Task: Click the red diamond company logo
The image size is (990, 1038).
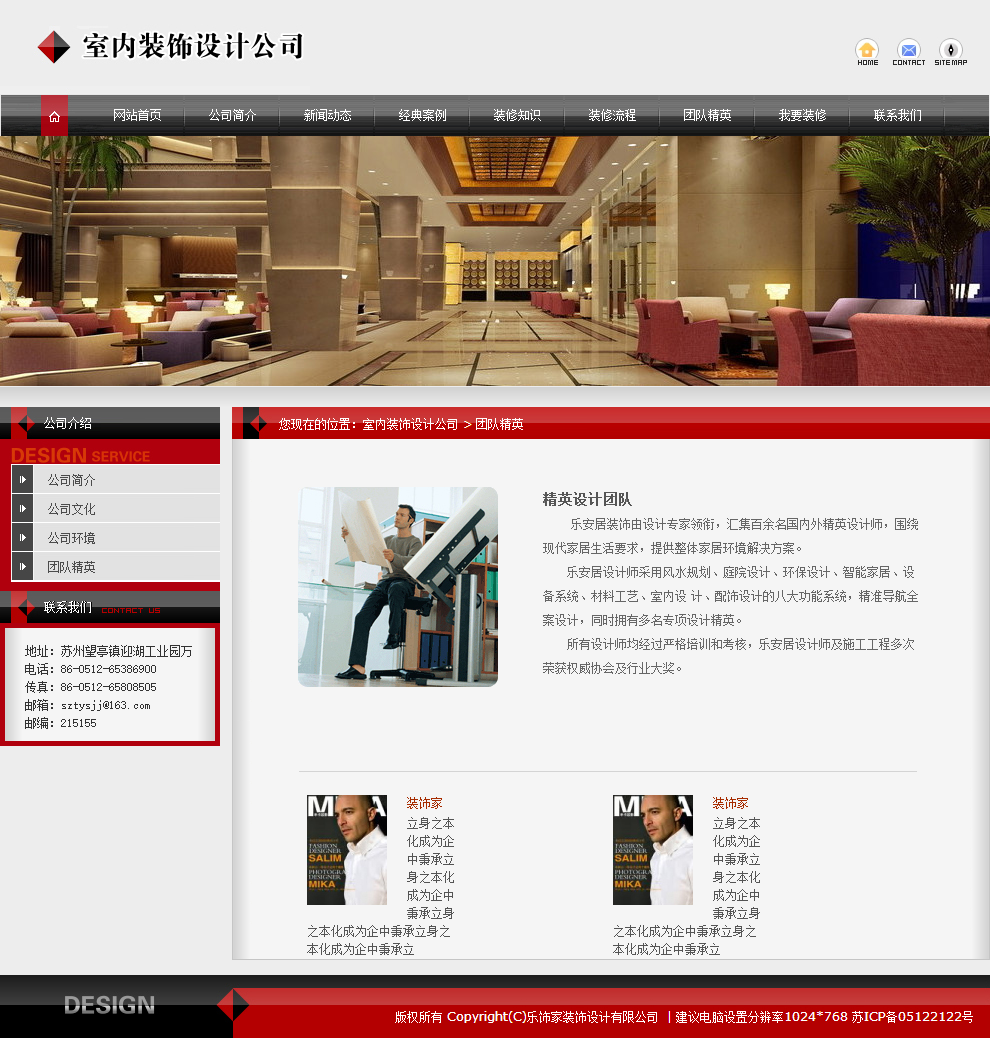Action: pos(53,46)
